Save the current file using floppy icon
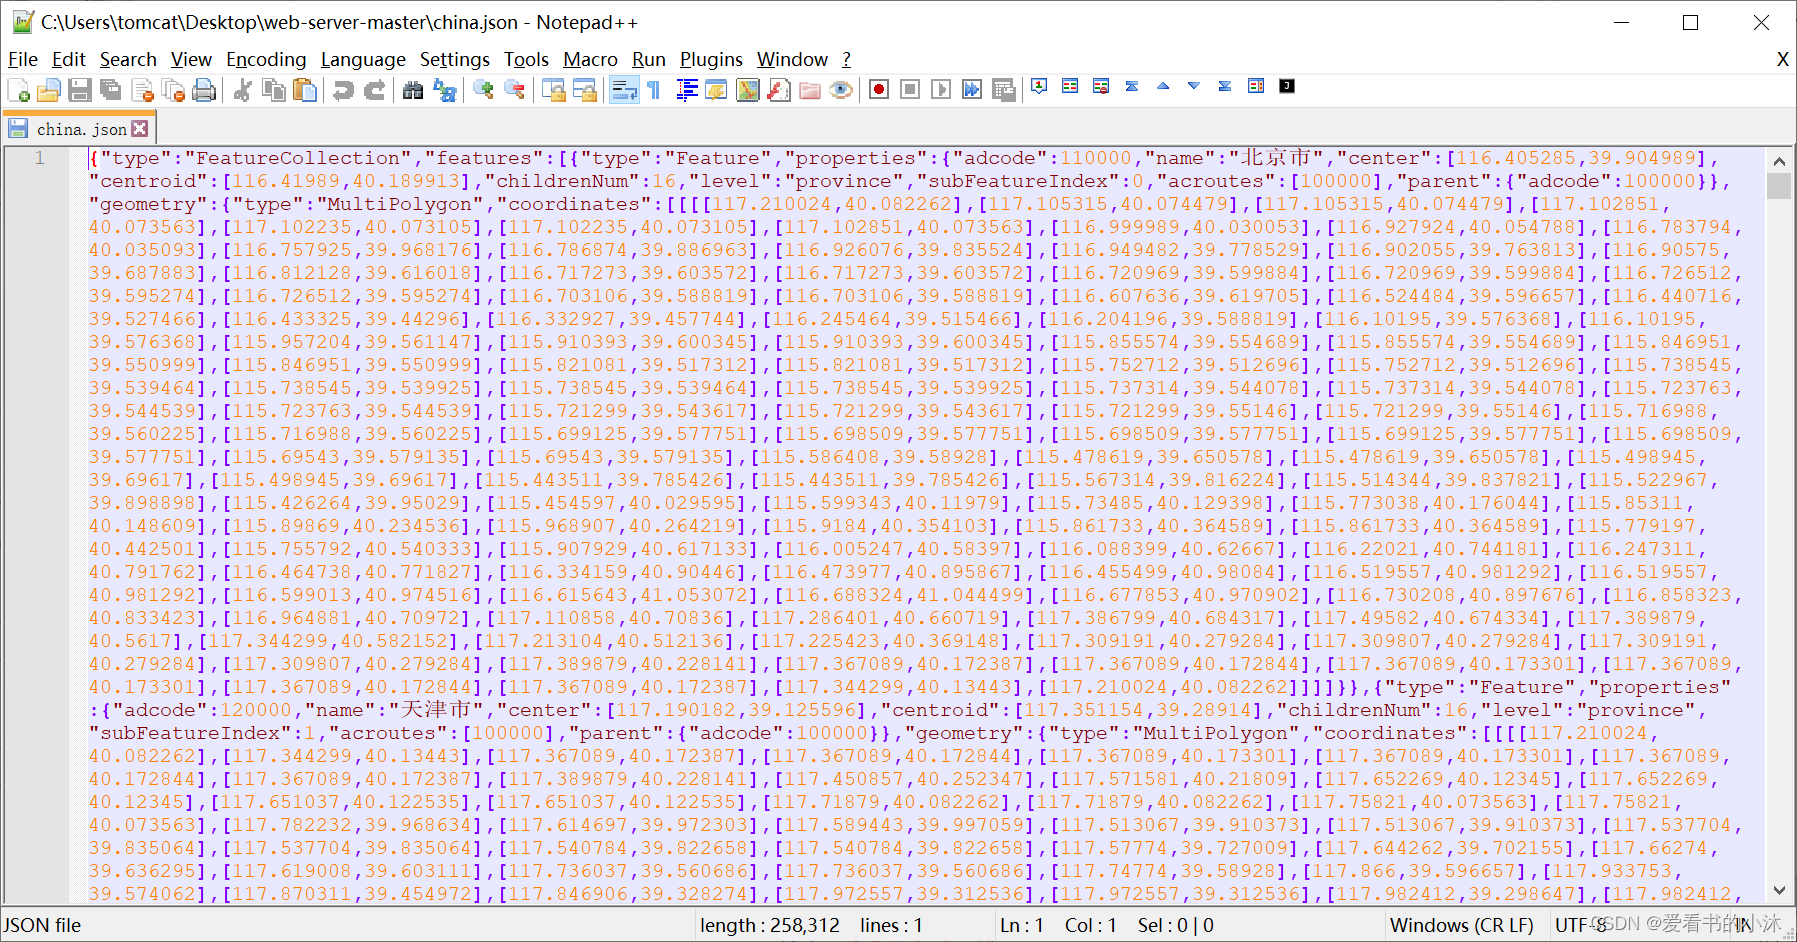 point(80,90)
